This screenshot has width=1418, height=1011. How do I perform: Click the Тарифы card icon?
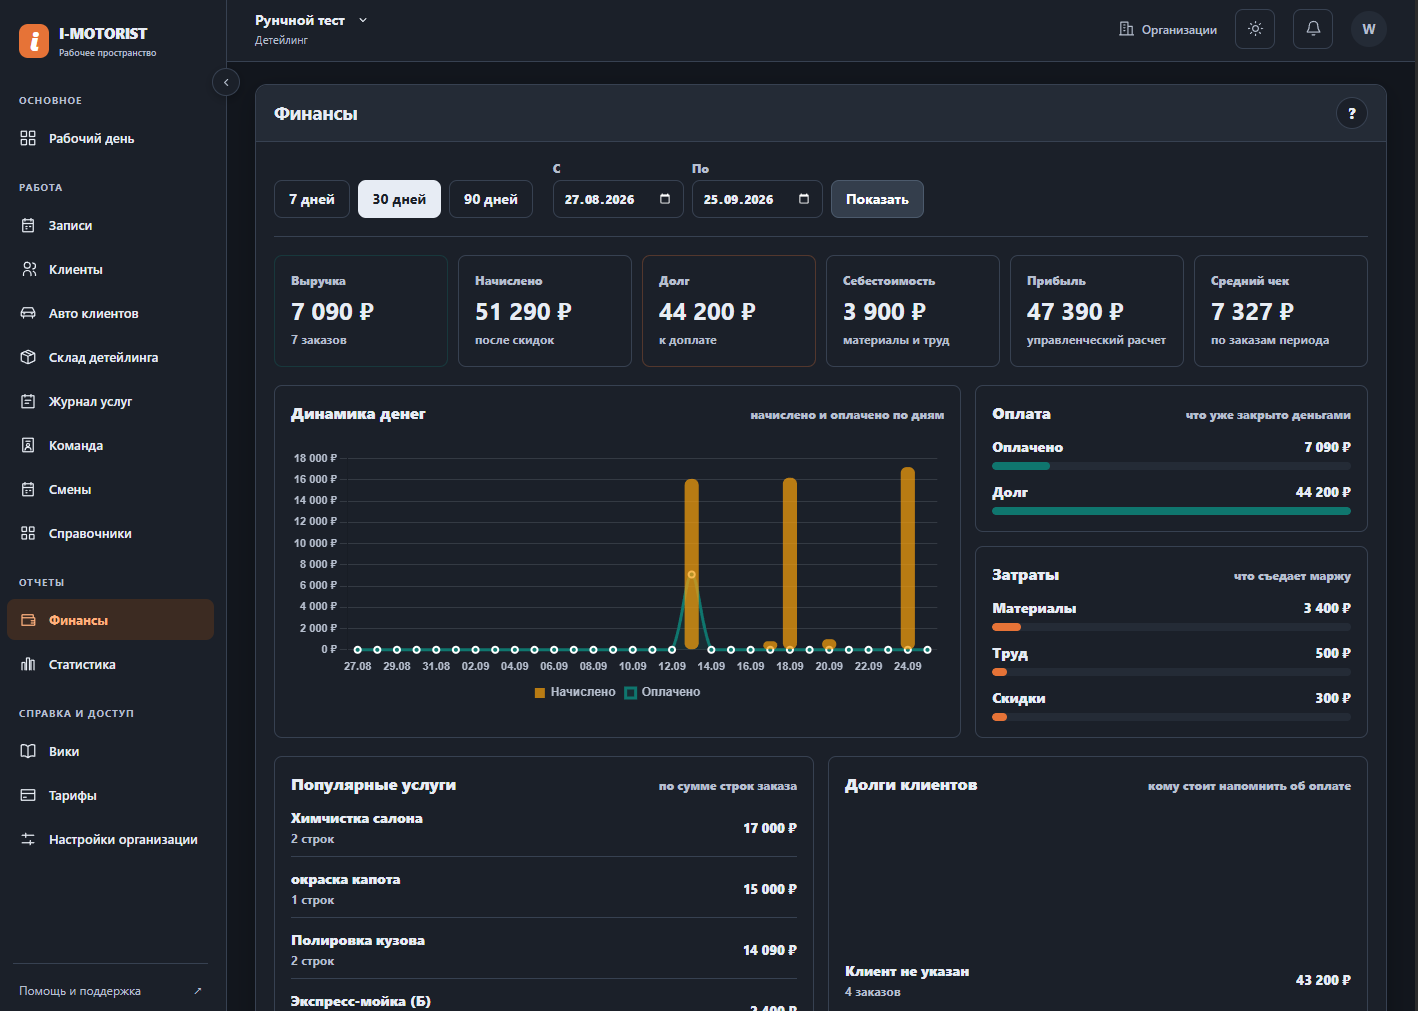[28, 795]
